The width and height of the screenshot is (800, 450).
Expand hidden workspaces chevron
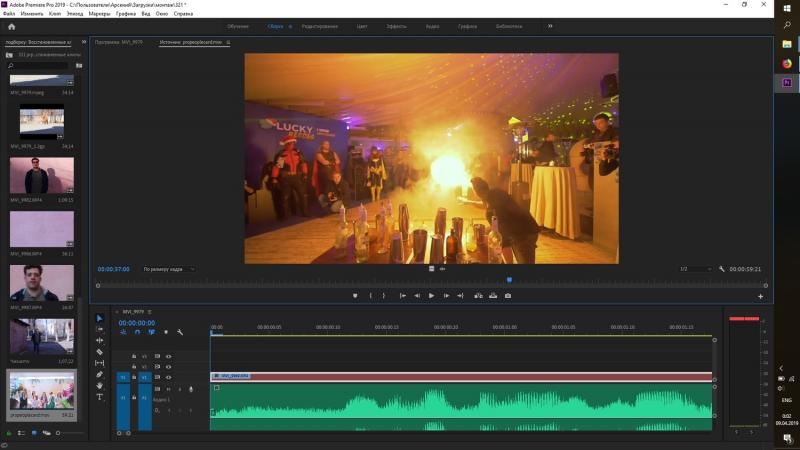(550, 26)
